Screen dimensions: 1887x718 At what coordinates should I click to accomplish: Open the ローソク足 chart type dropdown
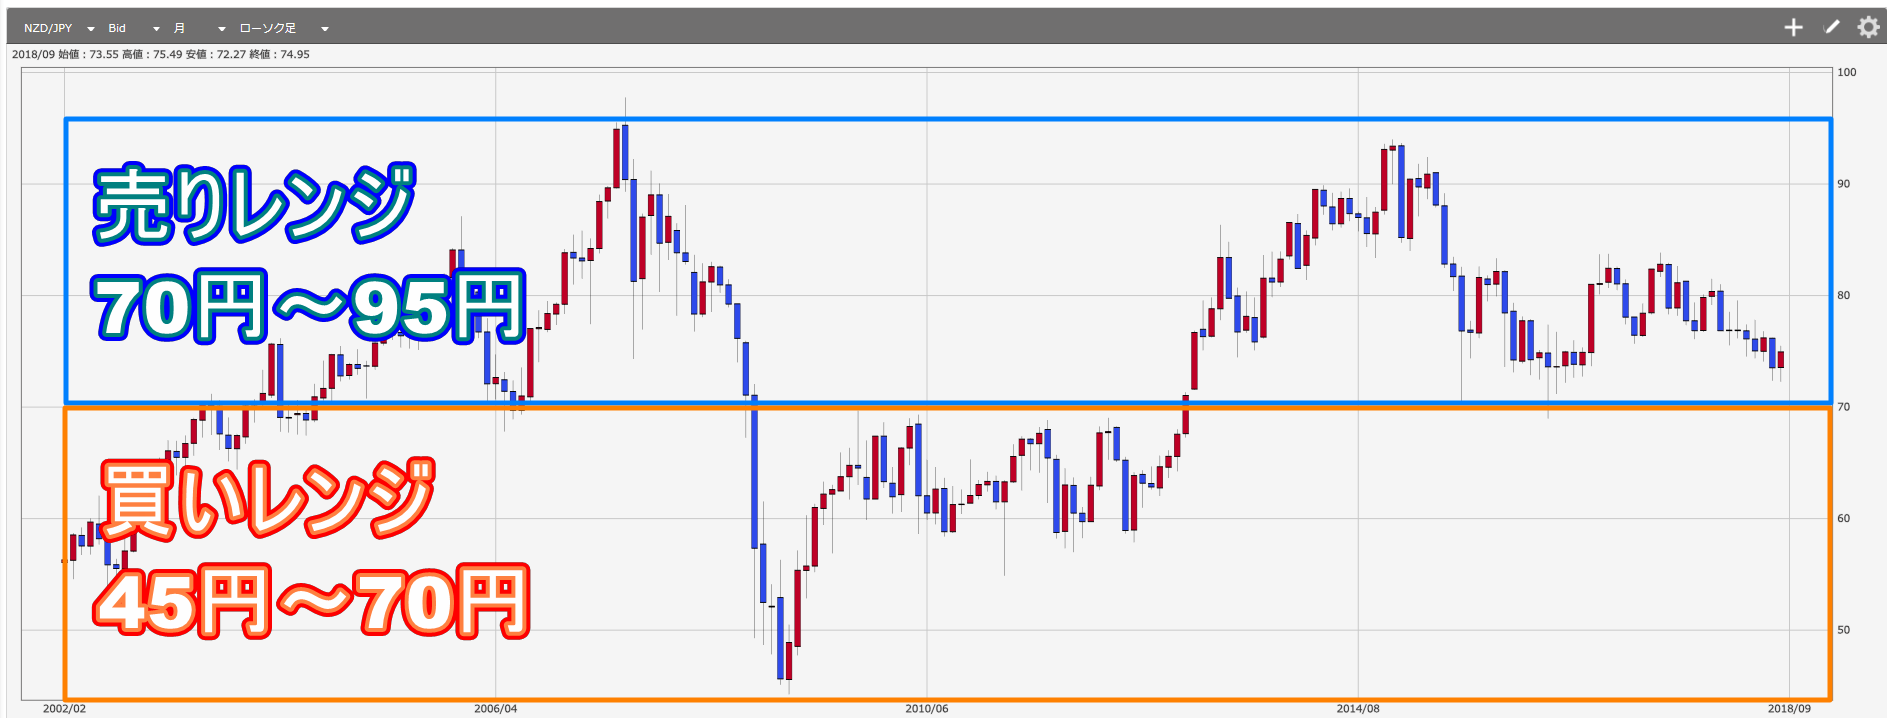click(x=283, y=28)
